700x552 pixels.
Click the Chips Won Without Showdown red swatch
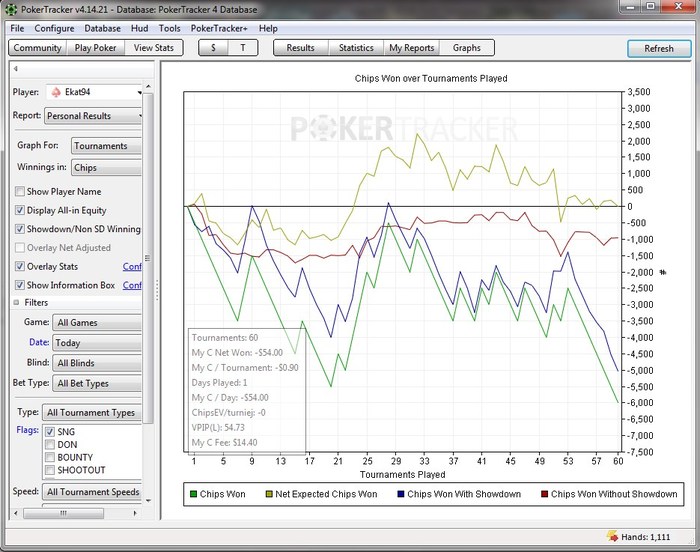tap(544, 494)
